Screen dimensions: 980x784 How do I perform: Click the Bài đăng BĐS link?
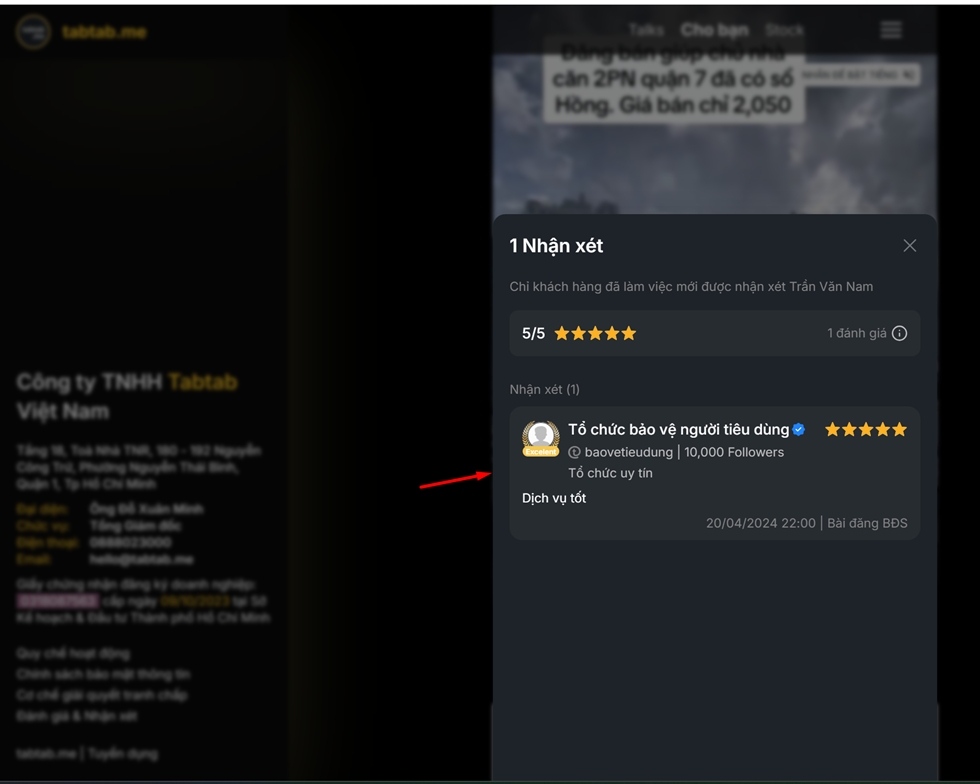coord(867,523)
